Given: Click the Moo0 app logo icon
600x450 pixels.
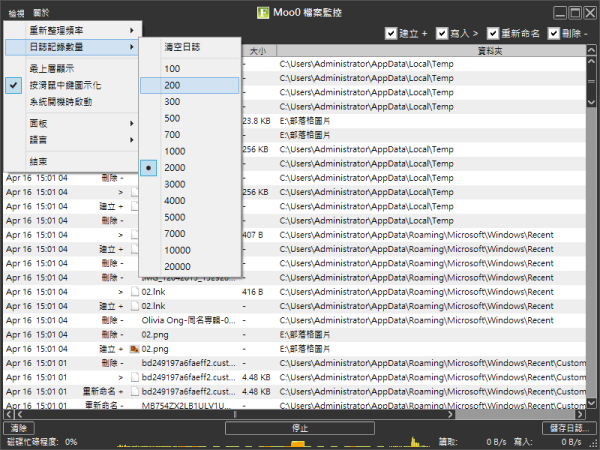Looking at the screenshot, I should tap(262, 13).
